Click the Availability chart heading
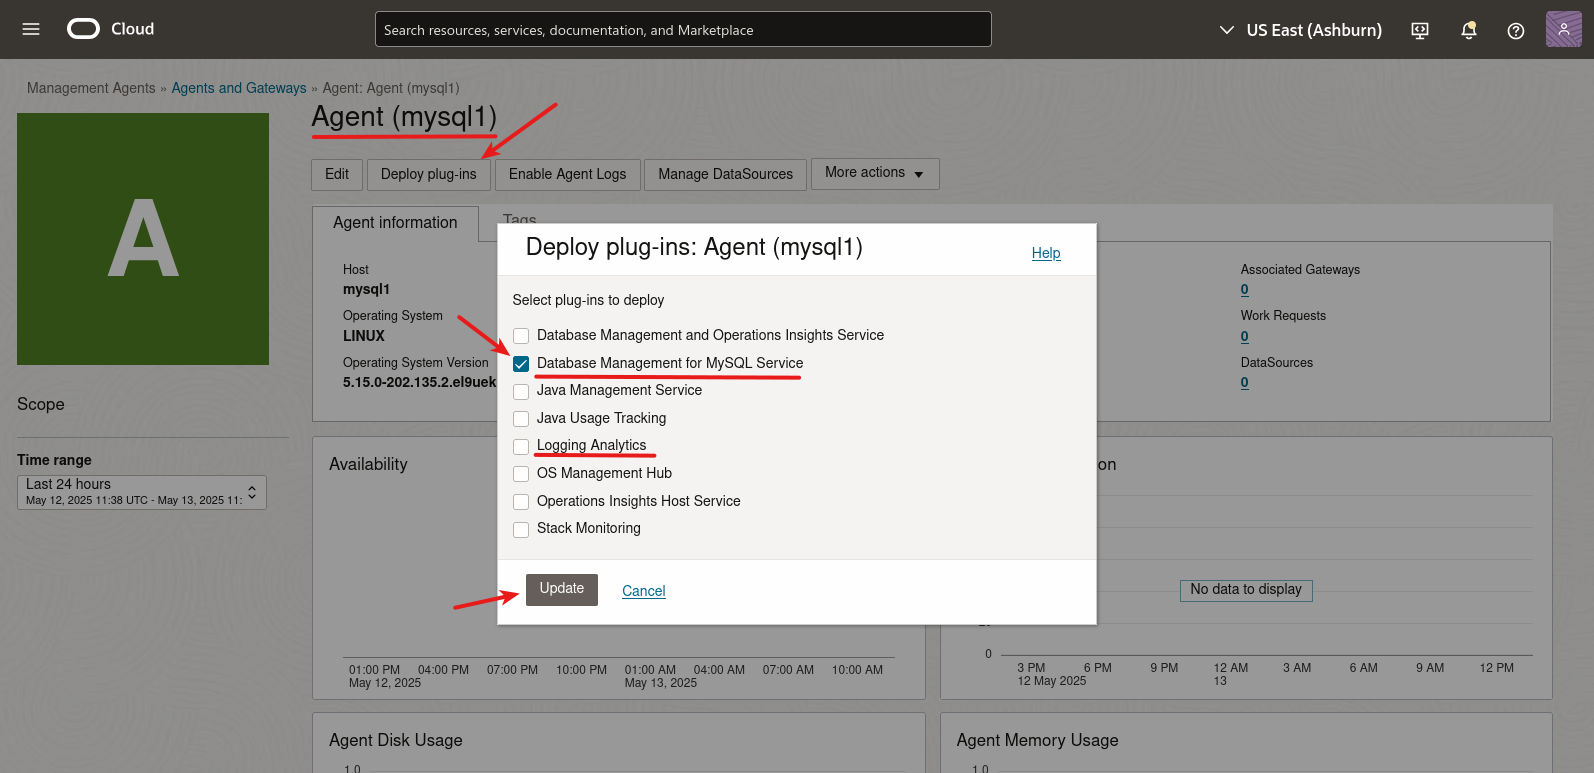Viewport: 1594px width, 773px height. pos(368,464)
